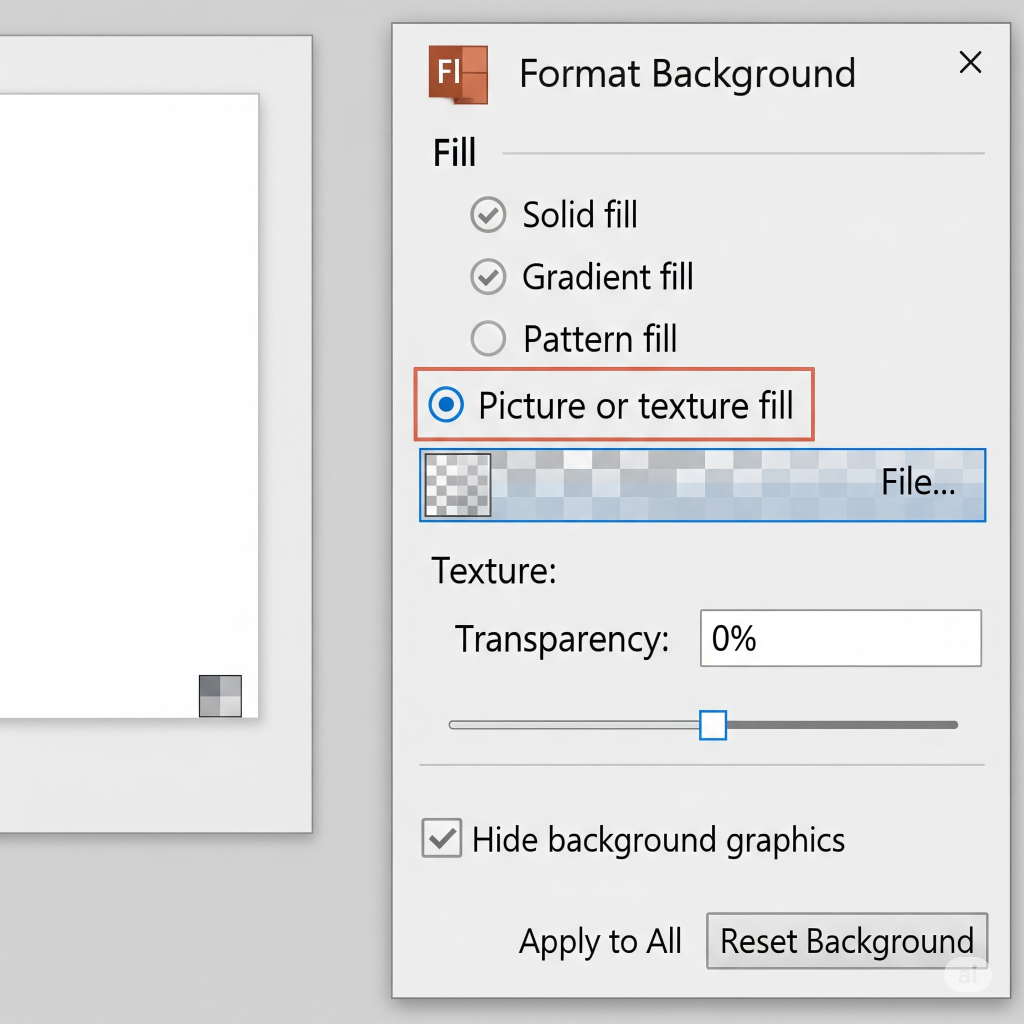Click the Texture: label

493,571
